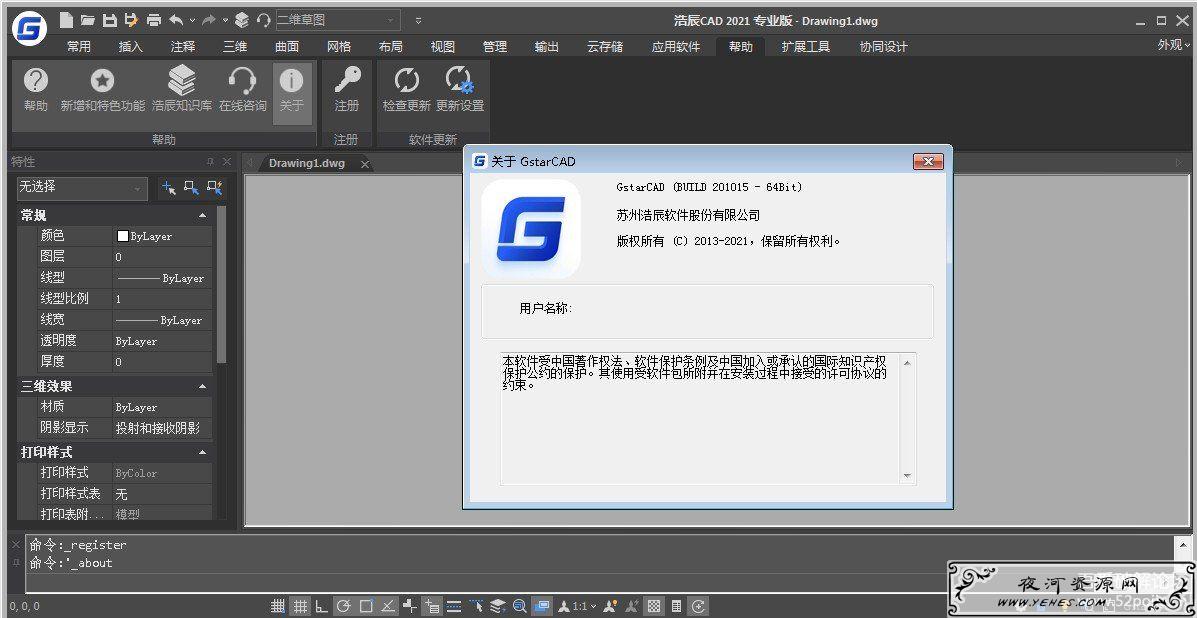
Task: Toggle polar tracking in status bar
Action: coord(344,607)
